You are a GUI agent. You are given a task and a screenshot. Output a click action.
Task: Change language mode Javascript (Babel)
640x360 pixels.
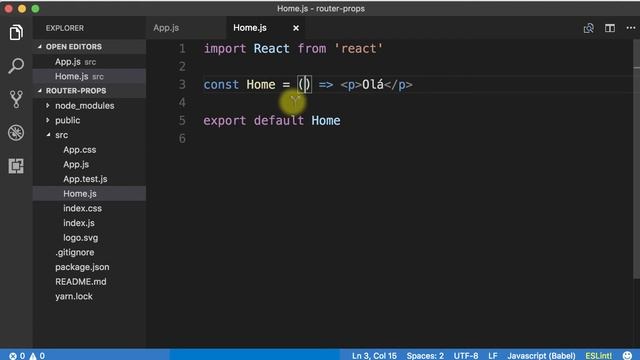click(541, 356)
